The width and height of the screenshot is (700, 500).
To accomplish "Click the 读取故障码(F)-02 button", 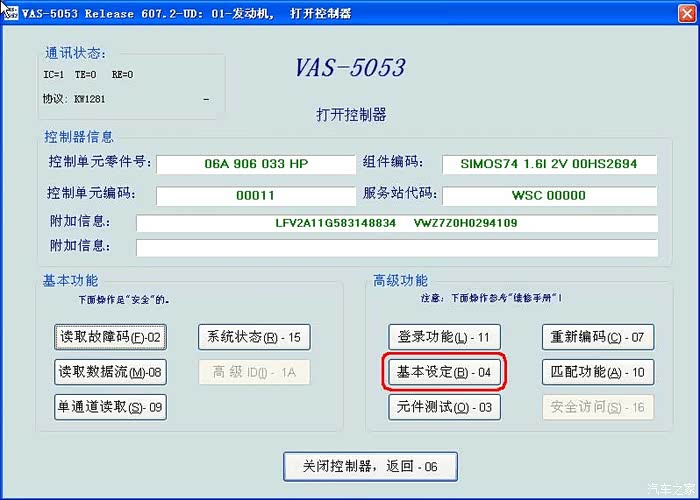I will (110, 337).
